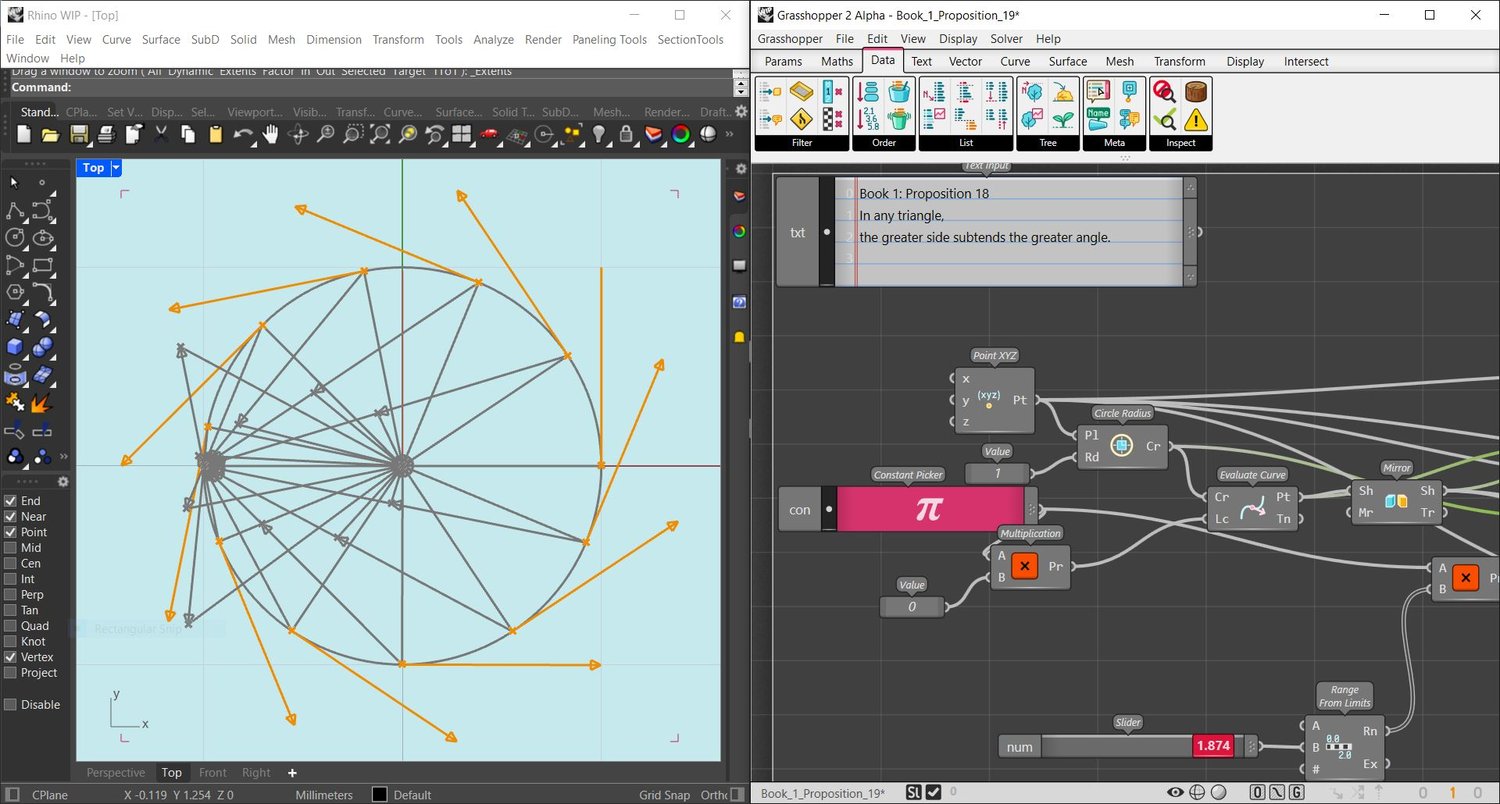Click the sort numbers icon in Order group
Viewport: 1500px width, 804px height.
[869, 120]
